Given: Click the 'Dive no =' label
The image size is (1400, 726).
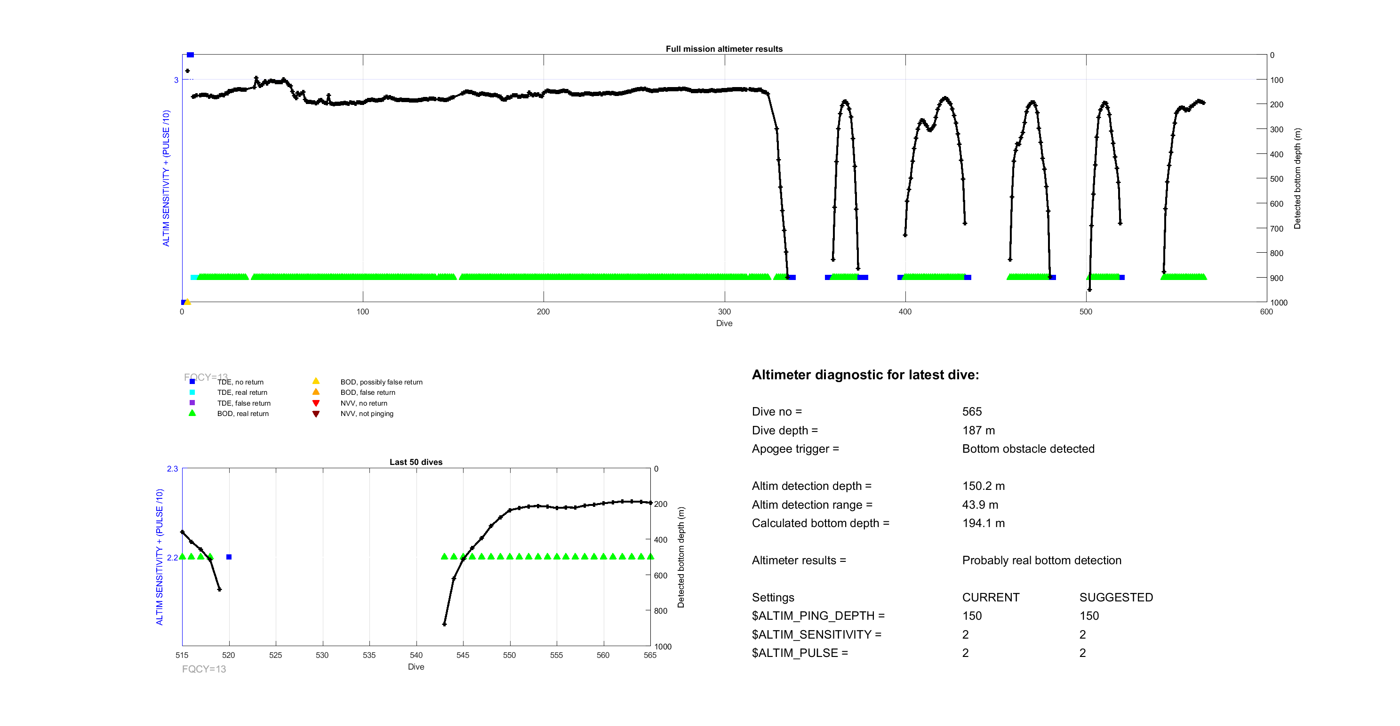Looking at the screenshot, I should [777, 412].
